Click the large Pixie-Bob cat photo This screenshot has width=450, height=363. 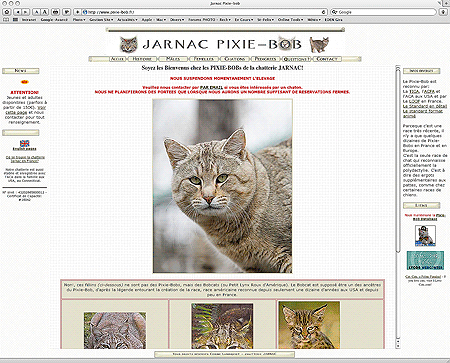(222, 186)
